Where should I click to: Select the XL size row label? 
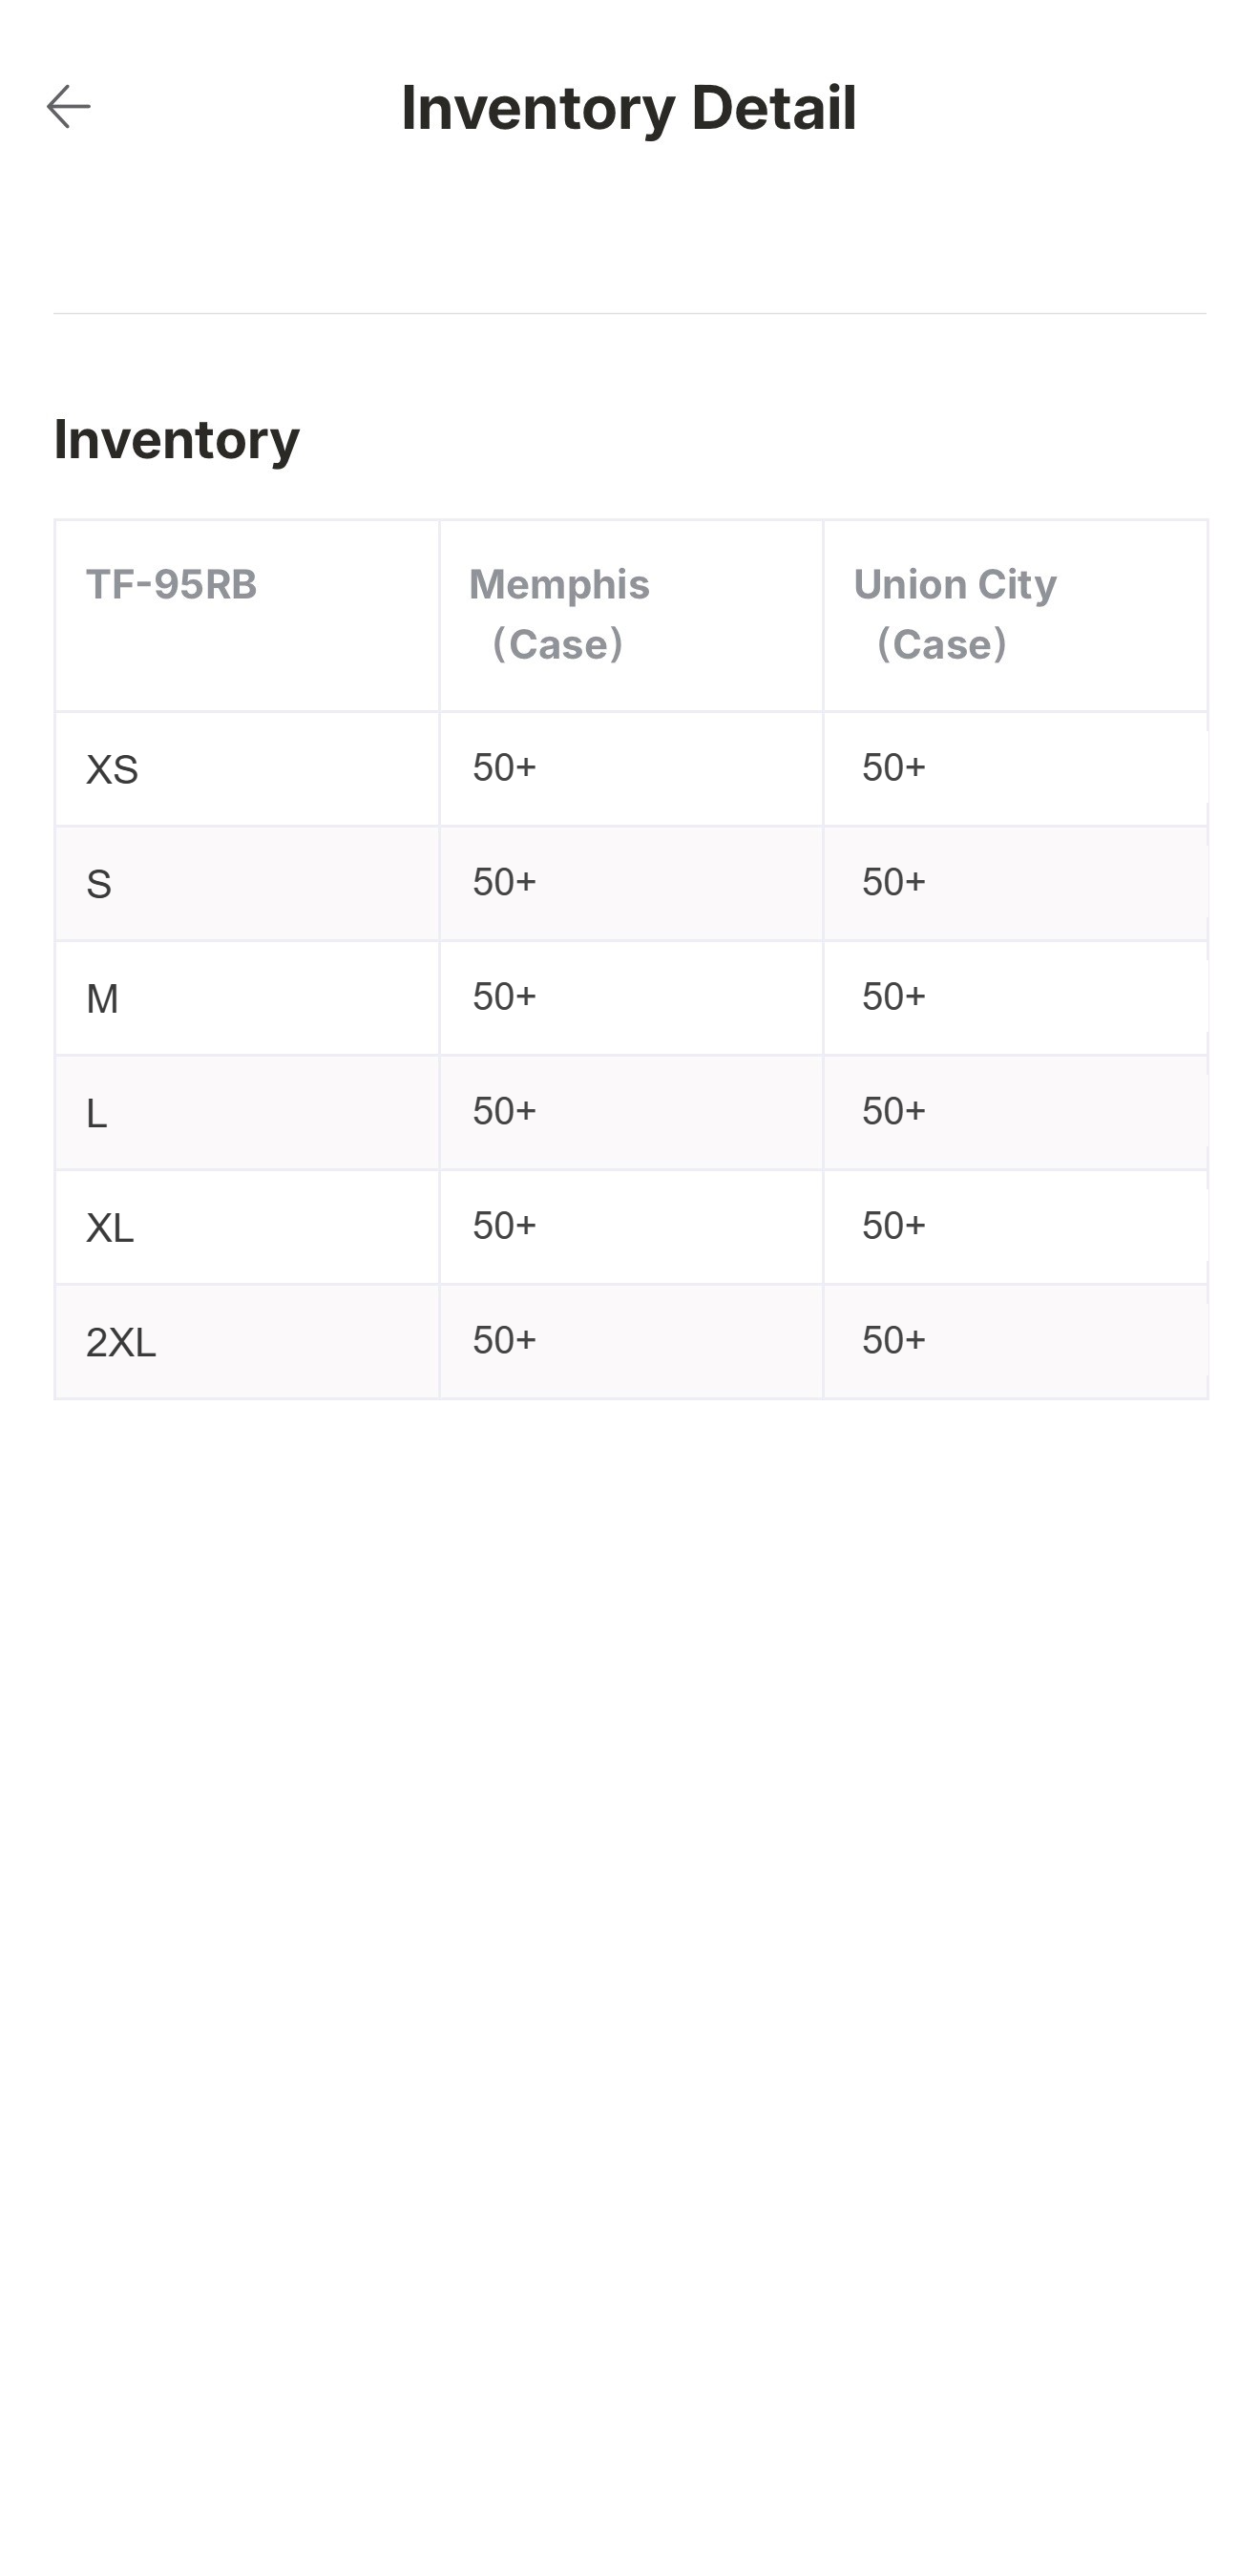coord(110,1228)
